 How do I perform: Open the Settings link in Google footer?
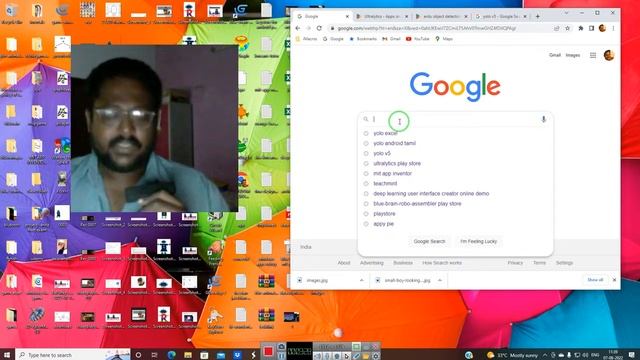point(564,263)
